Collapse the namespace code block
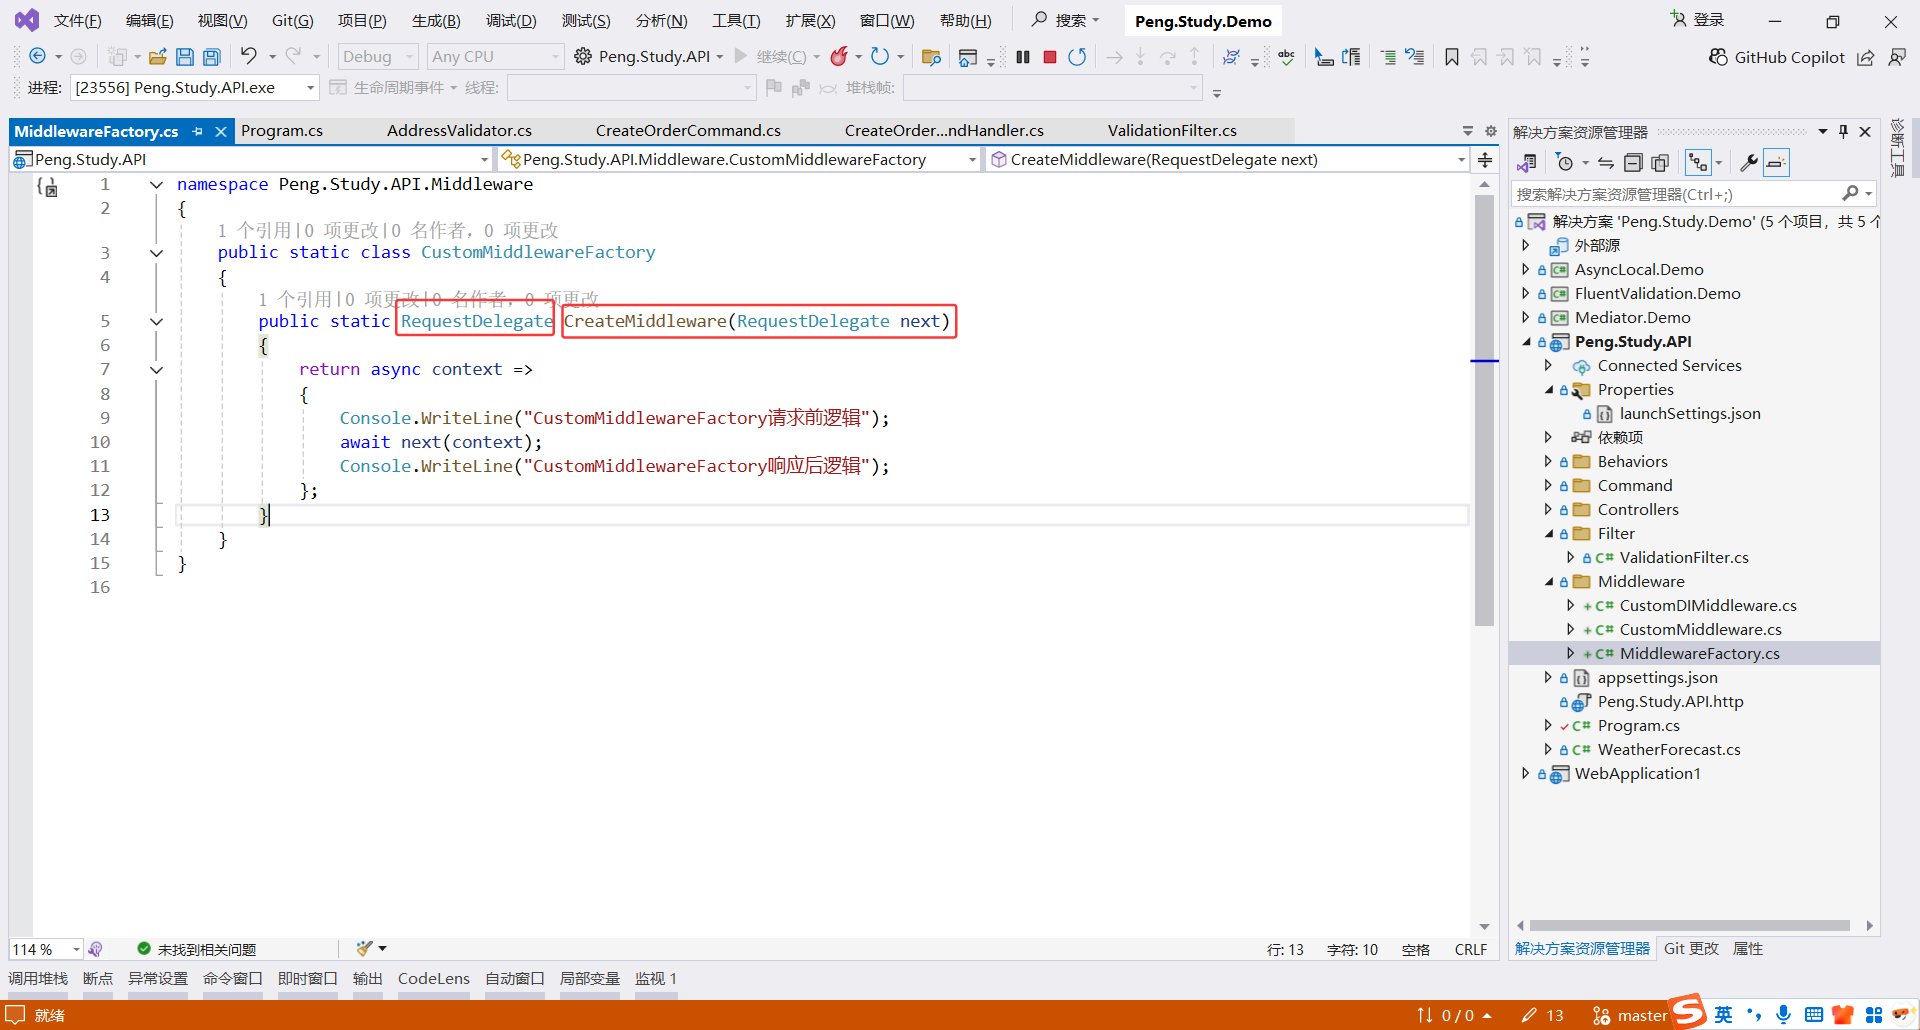The width and height of the screenshot is (1920, 1030). 156,185
